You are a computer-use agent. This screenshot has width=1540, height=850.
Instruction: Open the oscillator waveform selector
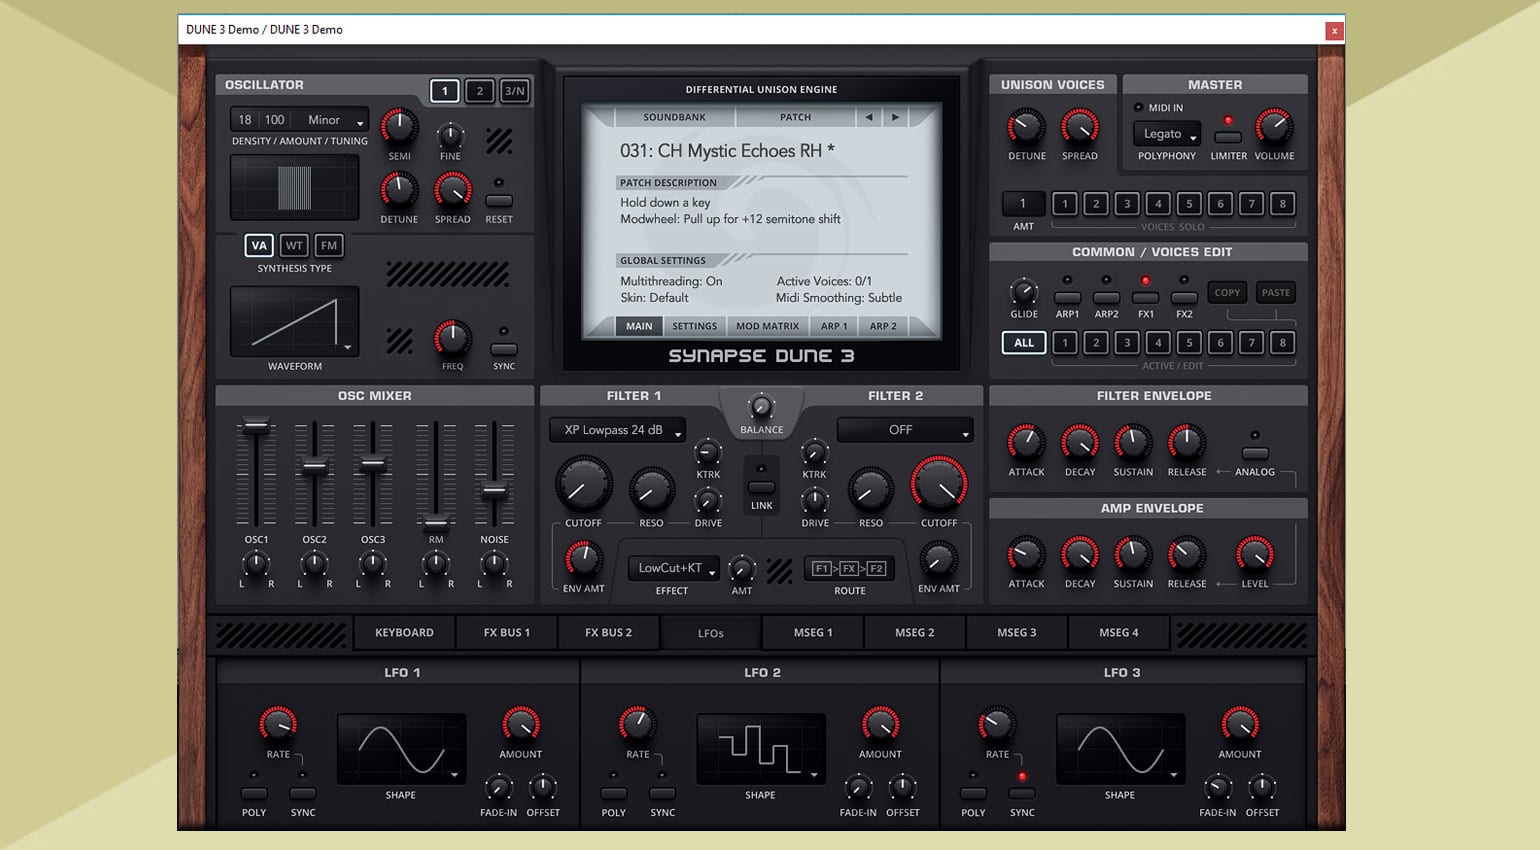click(294, 321)
